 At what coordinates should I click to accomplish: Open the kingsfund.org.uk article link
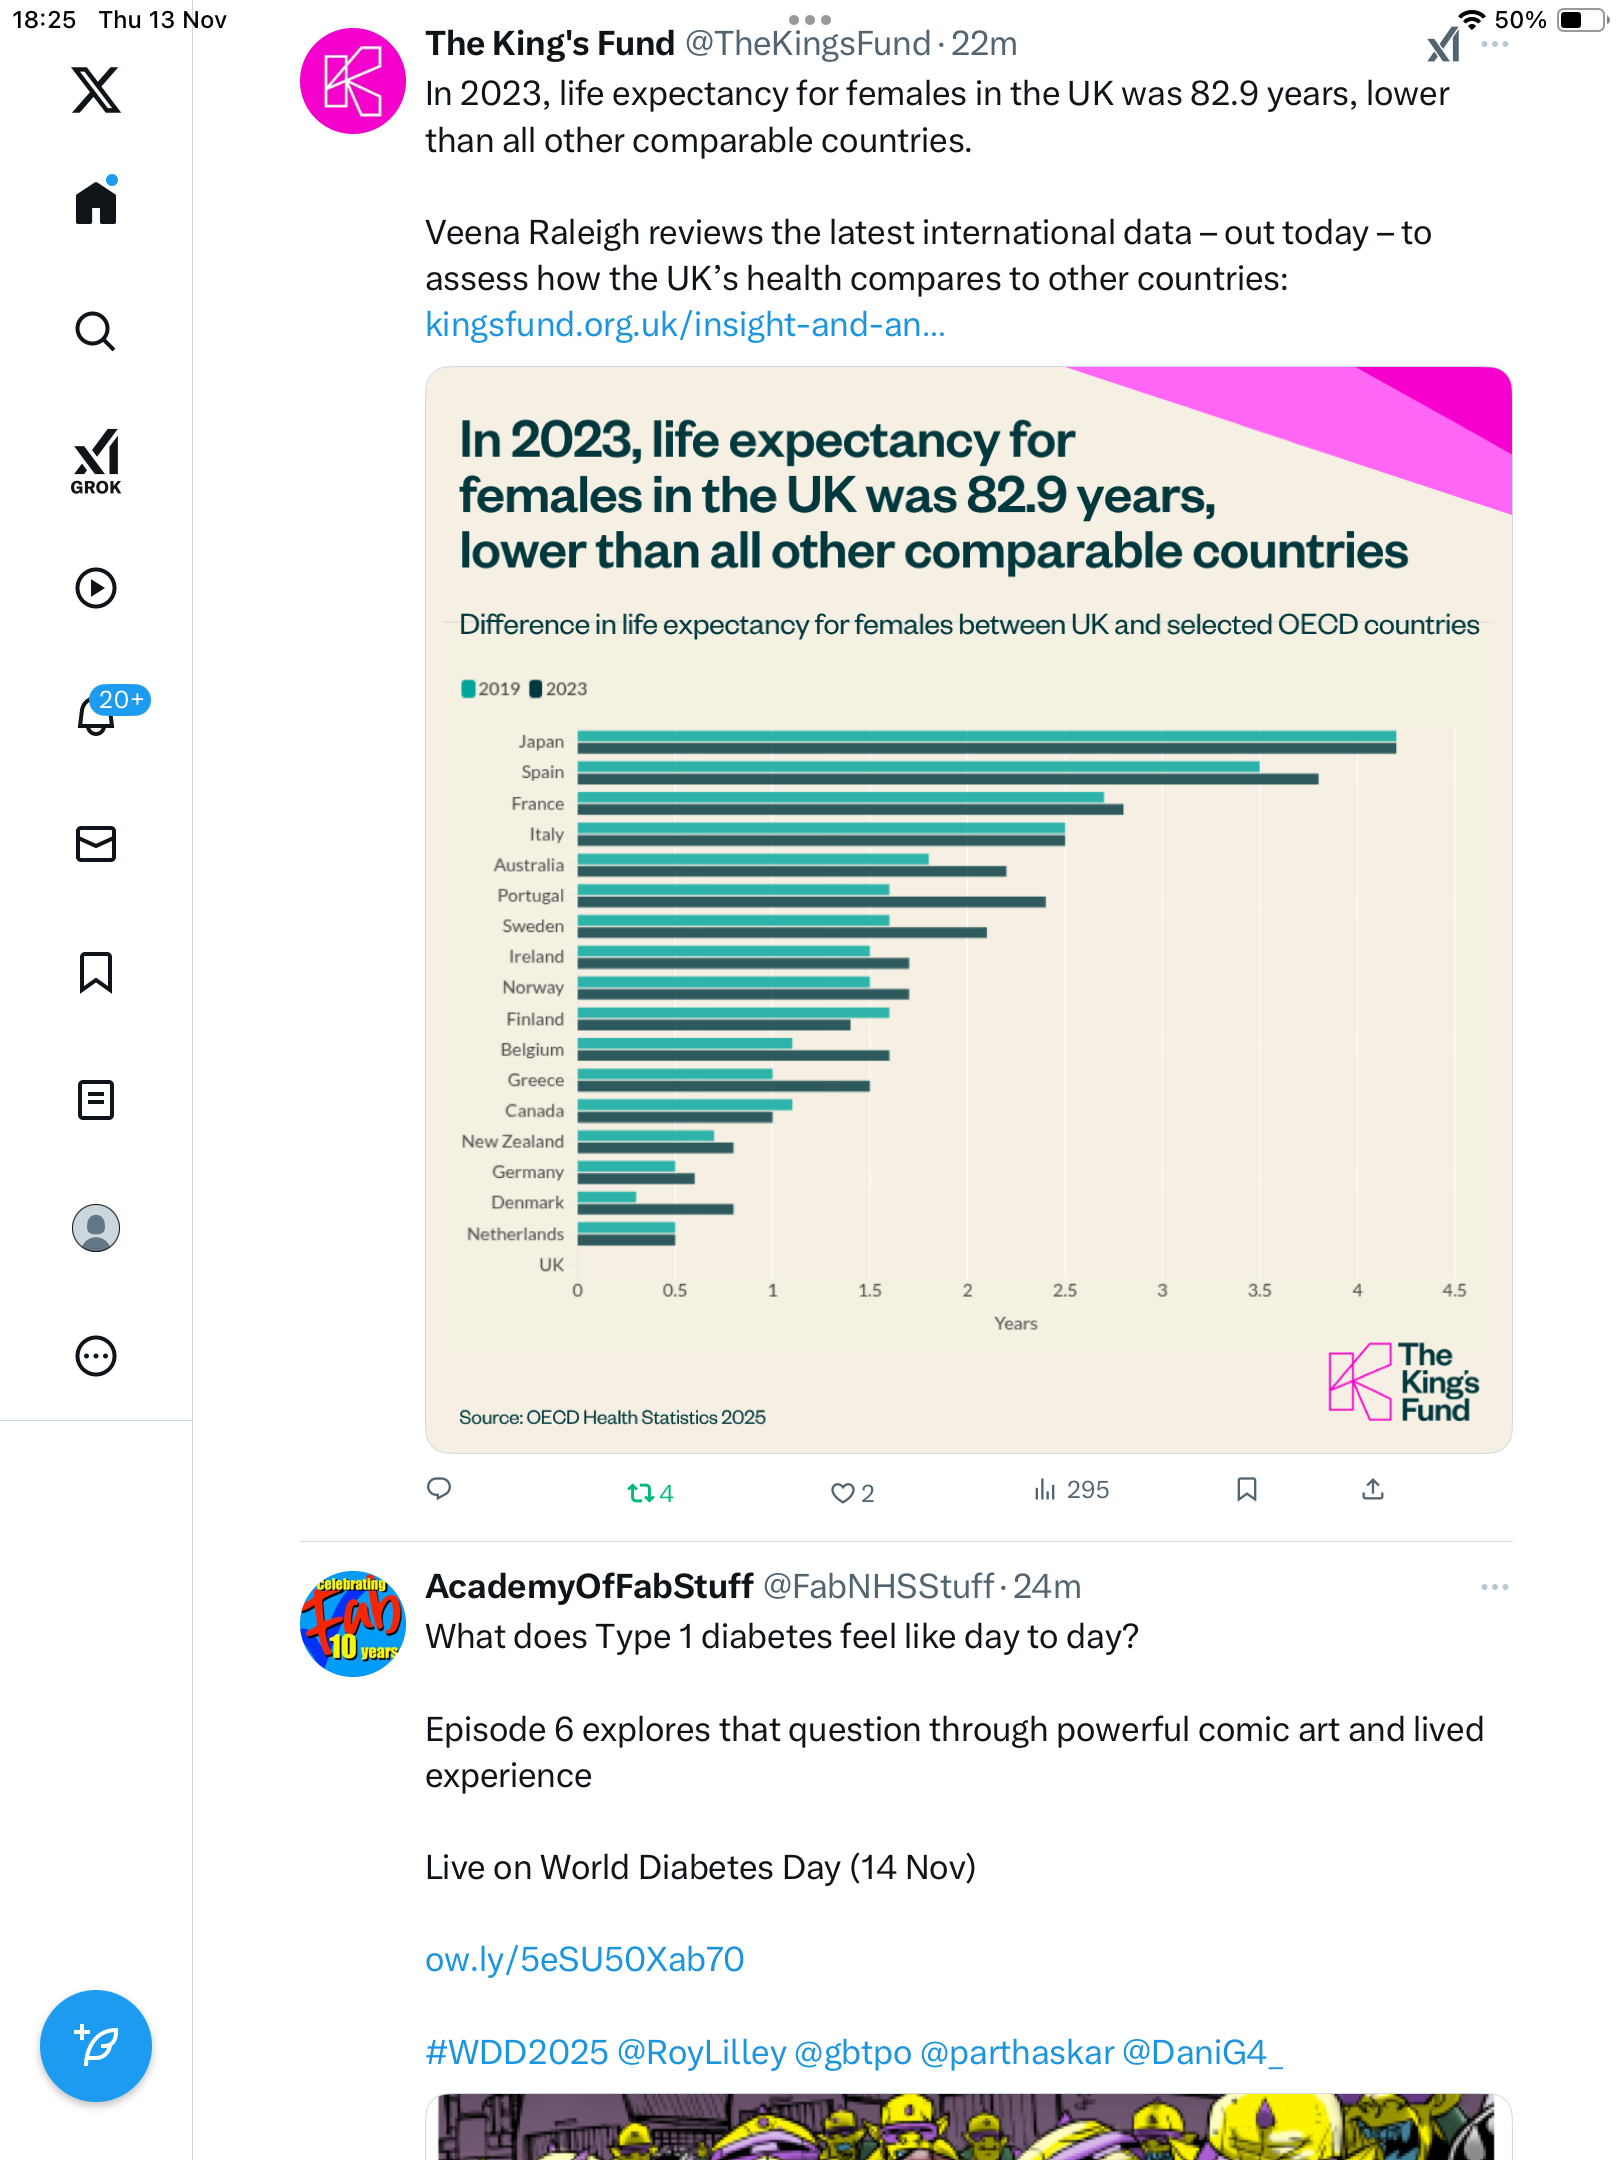coord(685,325)
